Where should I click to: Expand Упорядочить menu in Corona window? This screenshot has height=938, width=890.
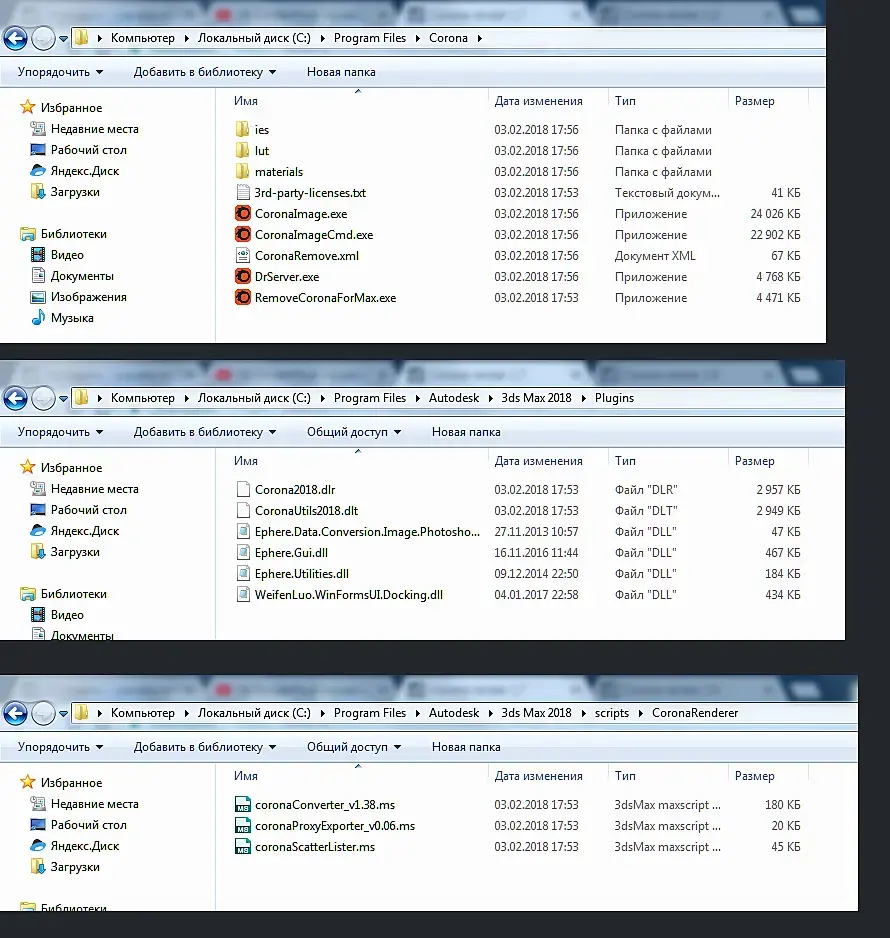point(60,72)
